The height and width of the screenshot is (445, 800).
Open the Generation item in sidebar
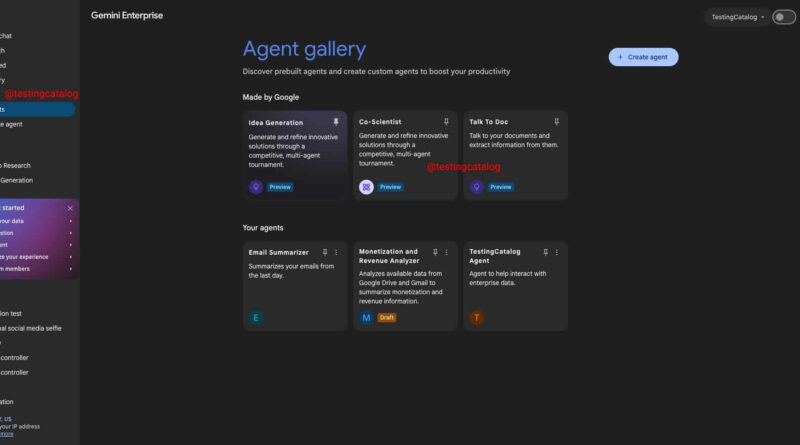tap(38, 180)
